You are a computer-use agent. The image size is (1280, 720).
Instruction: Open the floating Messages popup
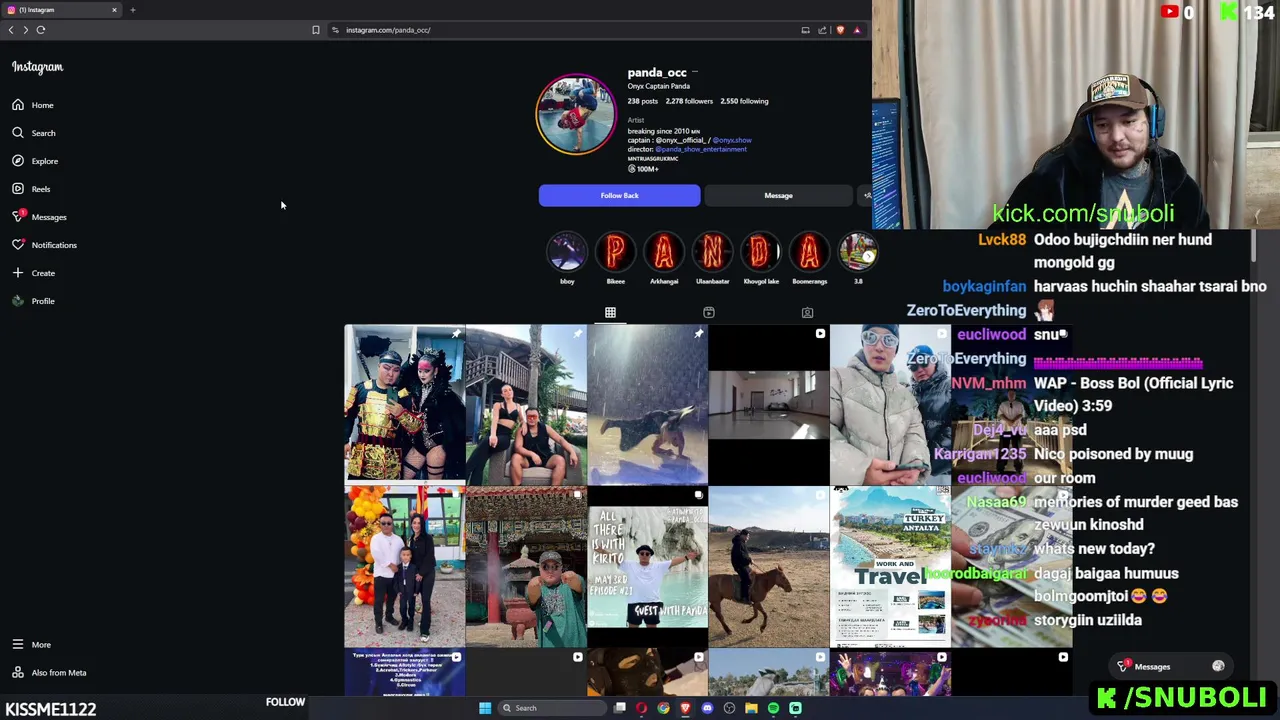(x=1168, y=667)
